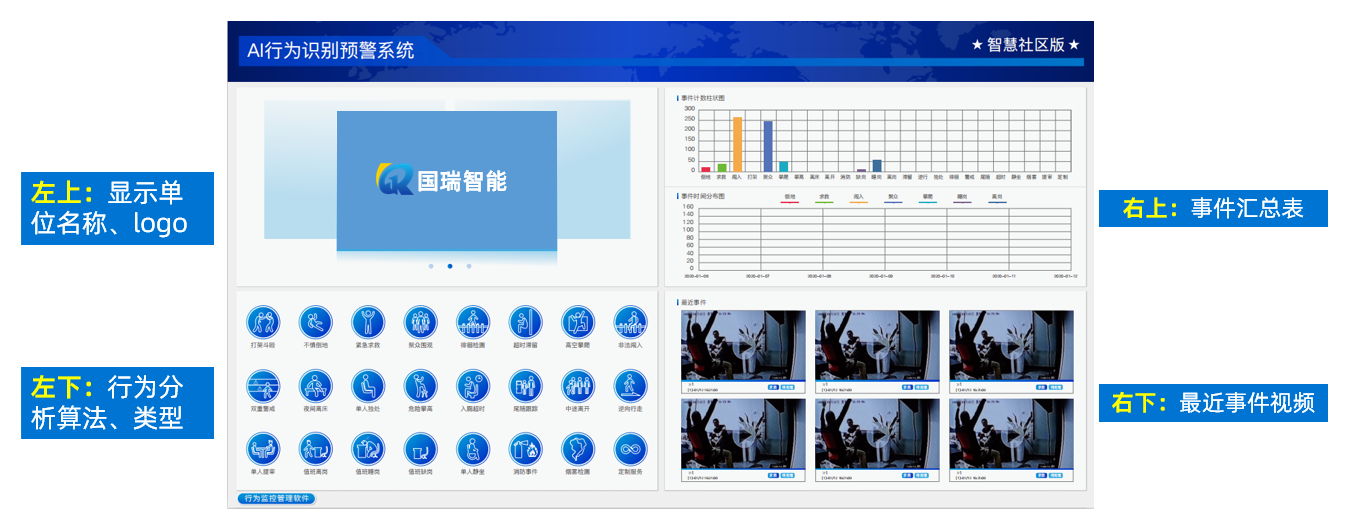Select the 高空攀爬 climbing detection icon
This screenshot has height=528, width=1348.
(577, 323)
